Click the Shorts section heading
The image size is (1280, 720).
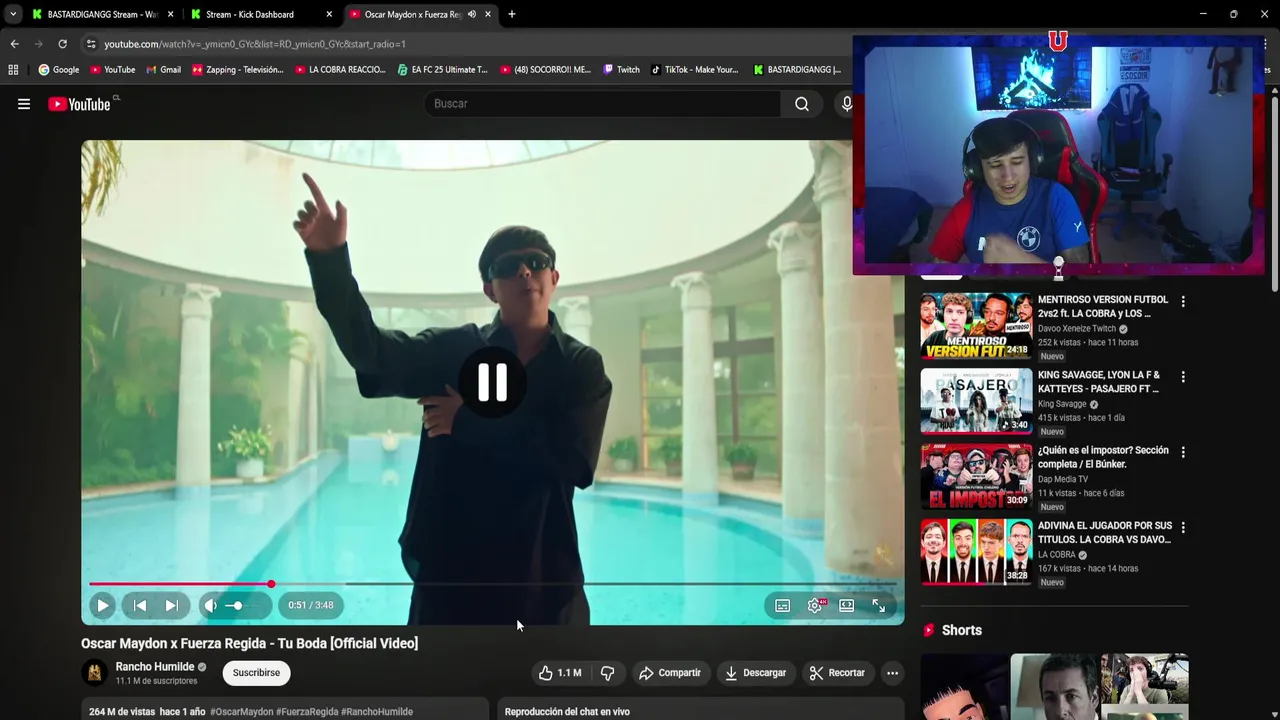[961, 630]
